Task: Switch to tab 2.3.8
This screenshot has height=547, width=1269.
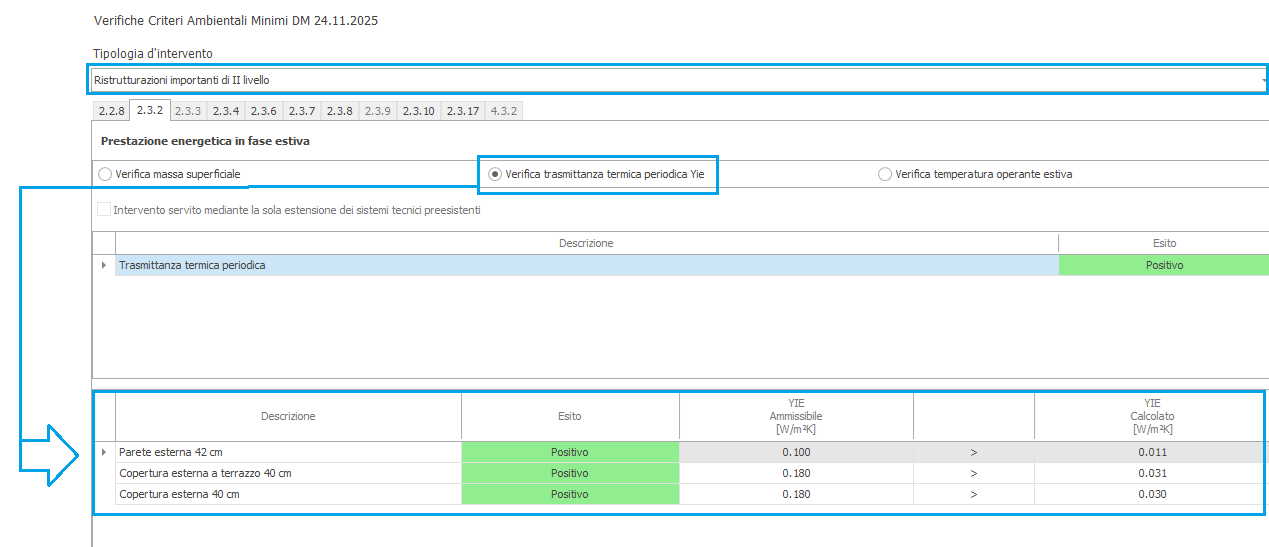Action: (339, 111)
